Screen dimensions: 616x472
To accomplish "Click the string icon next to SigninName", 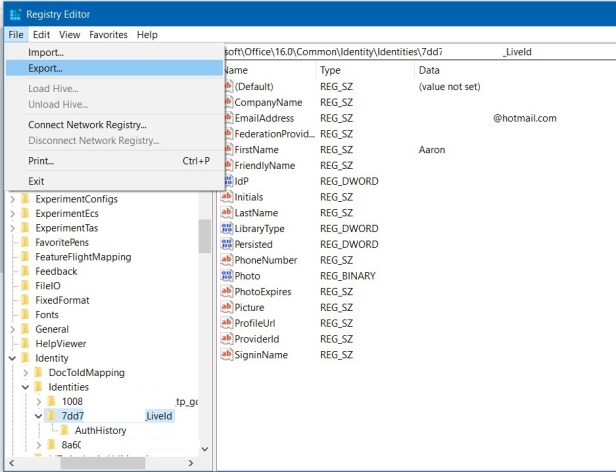I will (226, 355).
